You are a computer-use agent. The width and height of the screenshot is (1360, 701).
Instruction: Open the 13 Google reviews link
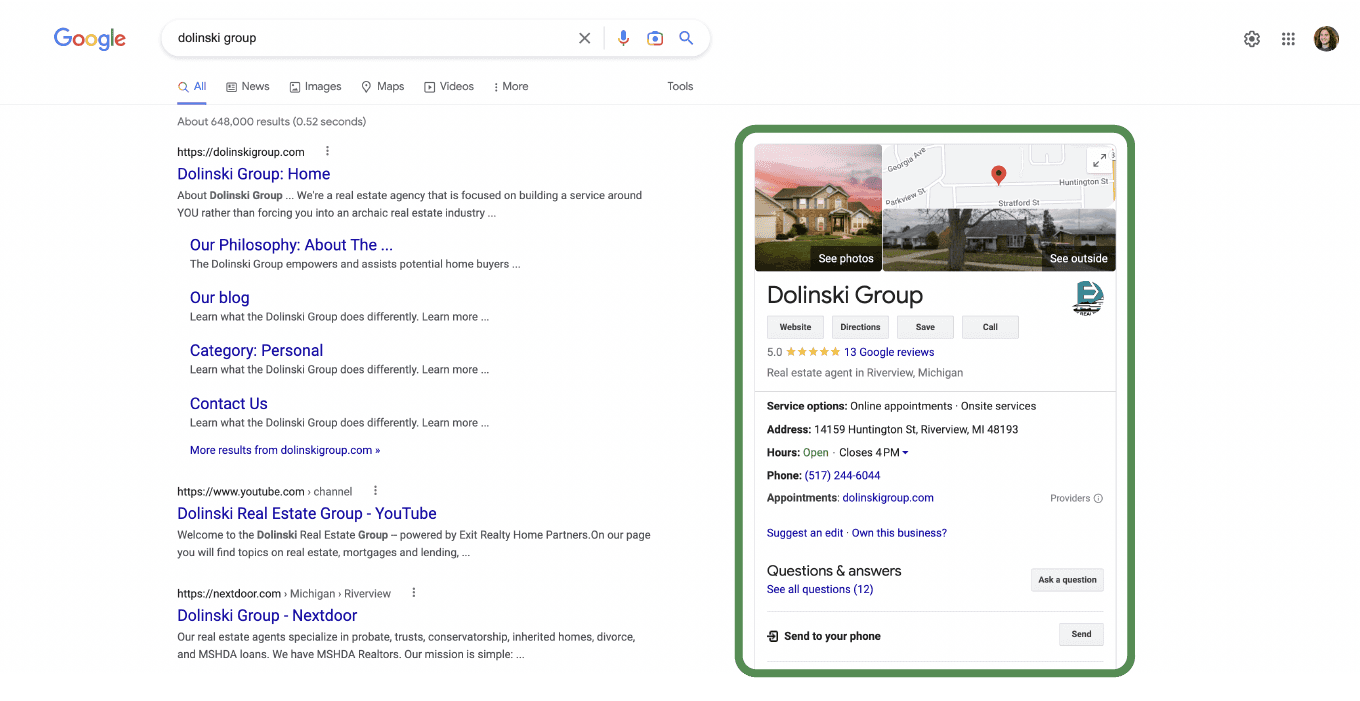889,352
